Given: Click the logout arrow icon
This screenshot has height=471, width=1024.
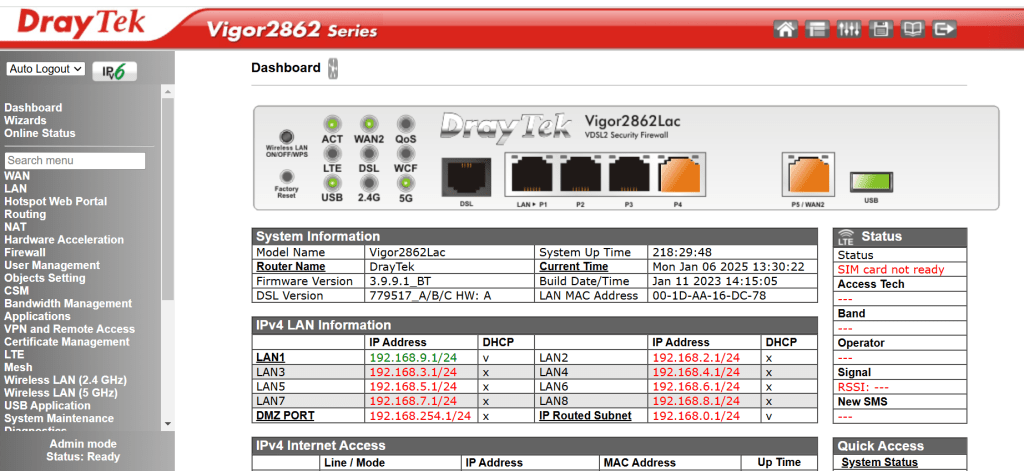Looking at the screenshot, I should pos(944,29).
